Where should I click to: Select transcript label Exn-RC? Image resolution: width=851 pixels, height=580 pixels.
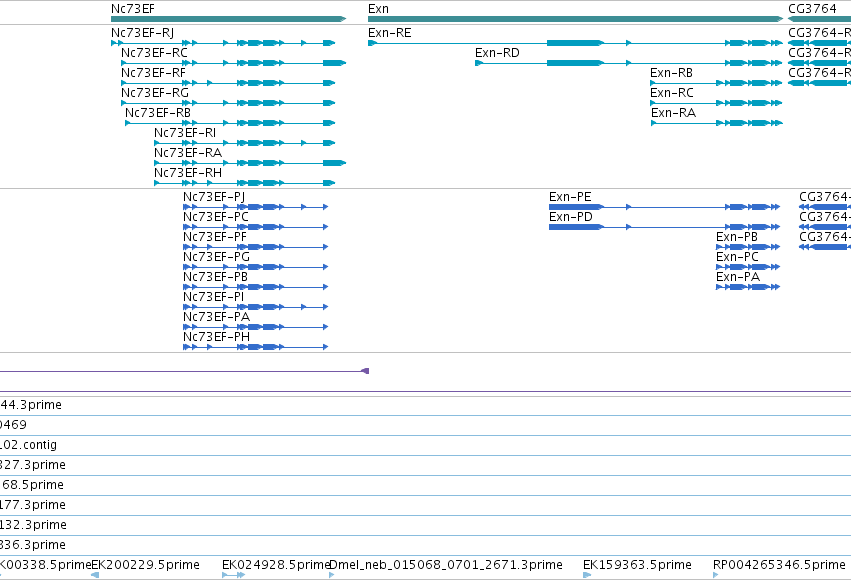click(672, 93)
